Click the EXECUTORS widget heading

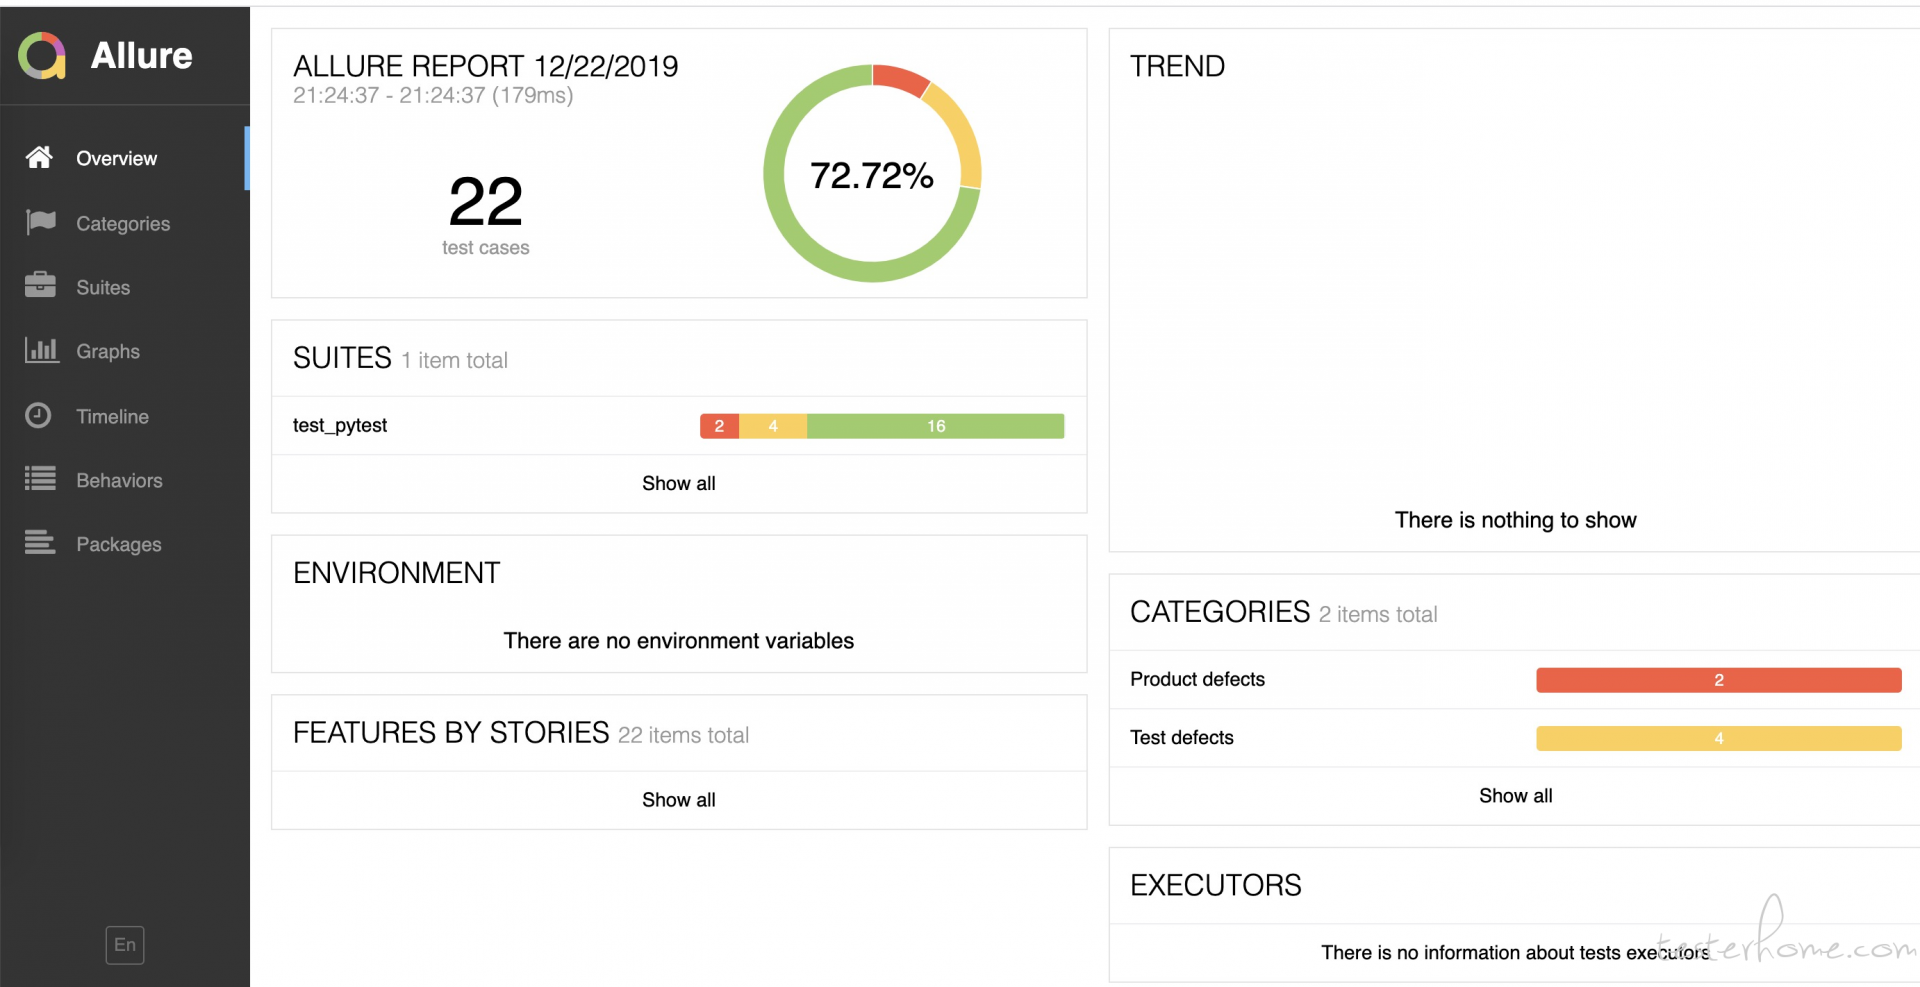click(x=1216, y=885)
